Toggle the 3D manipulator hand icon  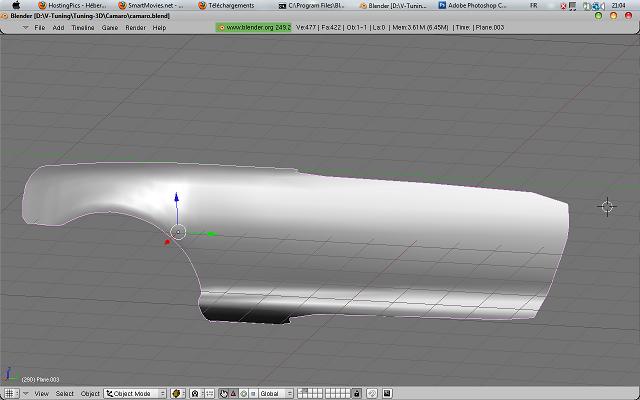pyautogui.click(x=223, y=394)
